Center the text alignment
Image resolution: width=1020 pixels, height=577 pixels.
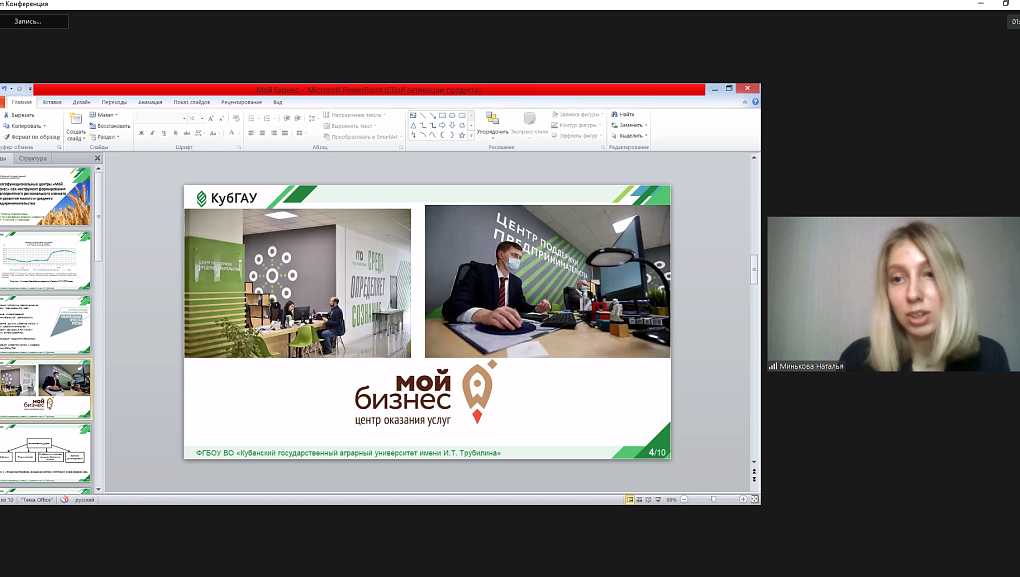point(262,133)
